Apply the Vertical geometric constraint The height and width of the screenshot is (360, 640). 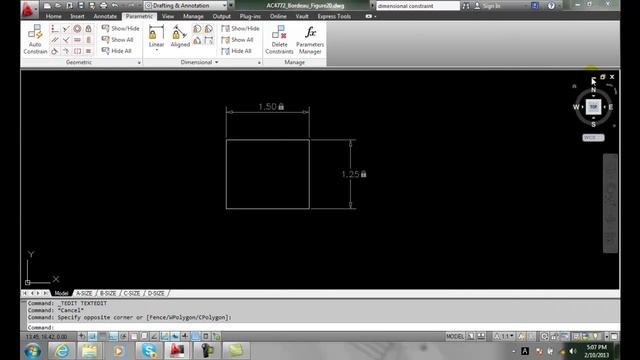pyautogui.click(x=88, y=40)
